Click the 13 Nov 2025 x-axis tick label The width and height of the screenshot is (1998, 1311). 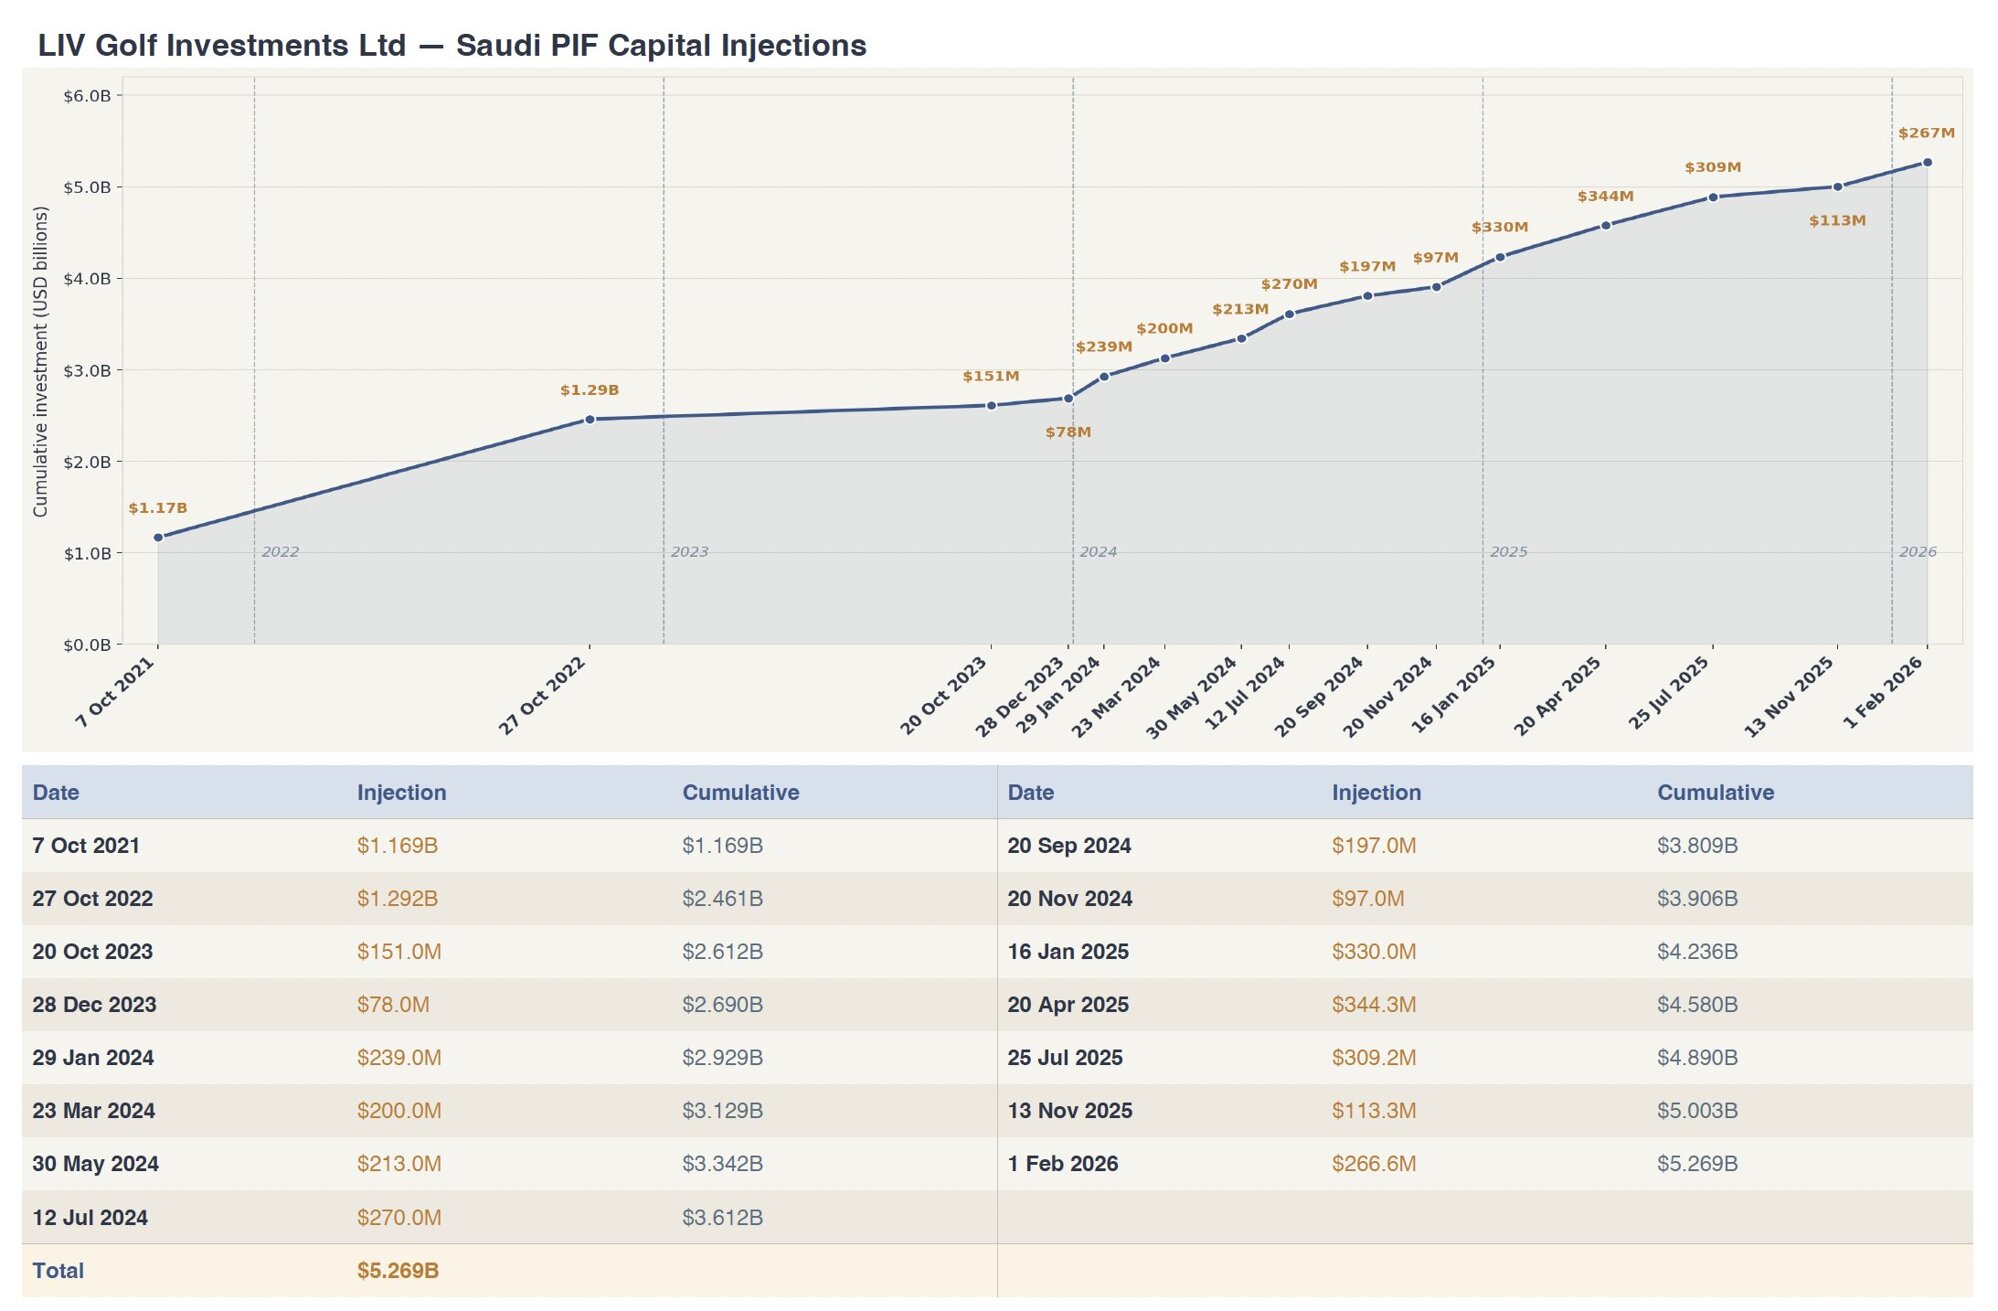coord(1790,697)
